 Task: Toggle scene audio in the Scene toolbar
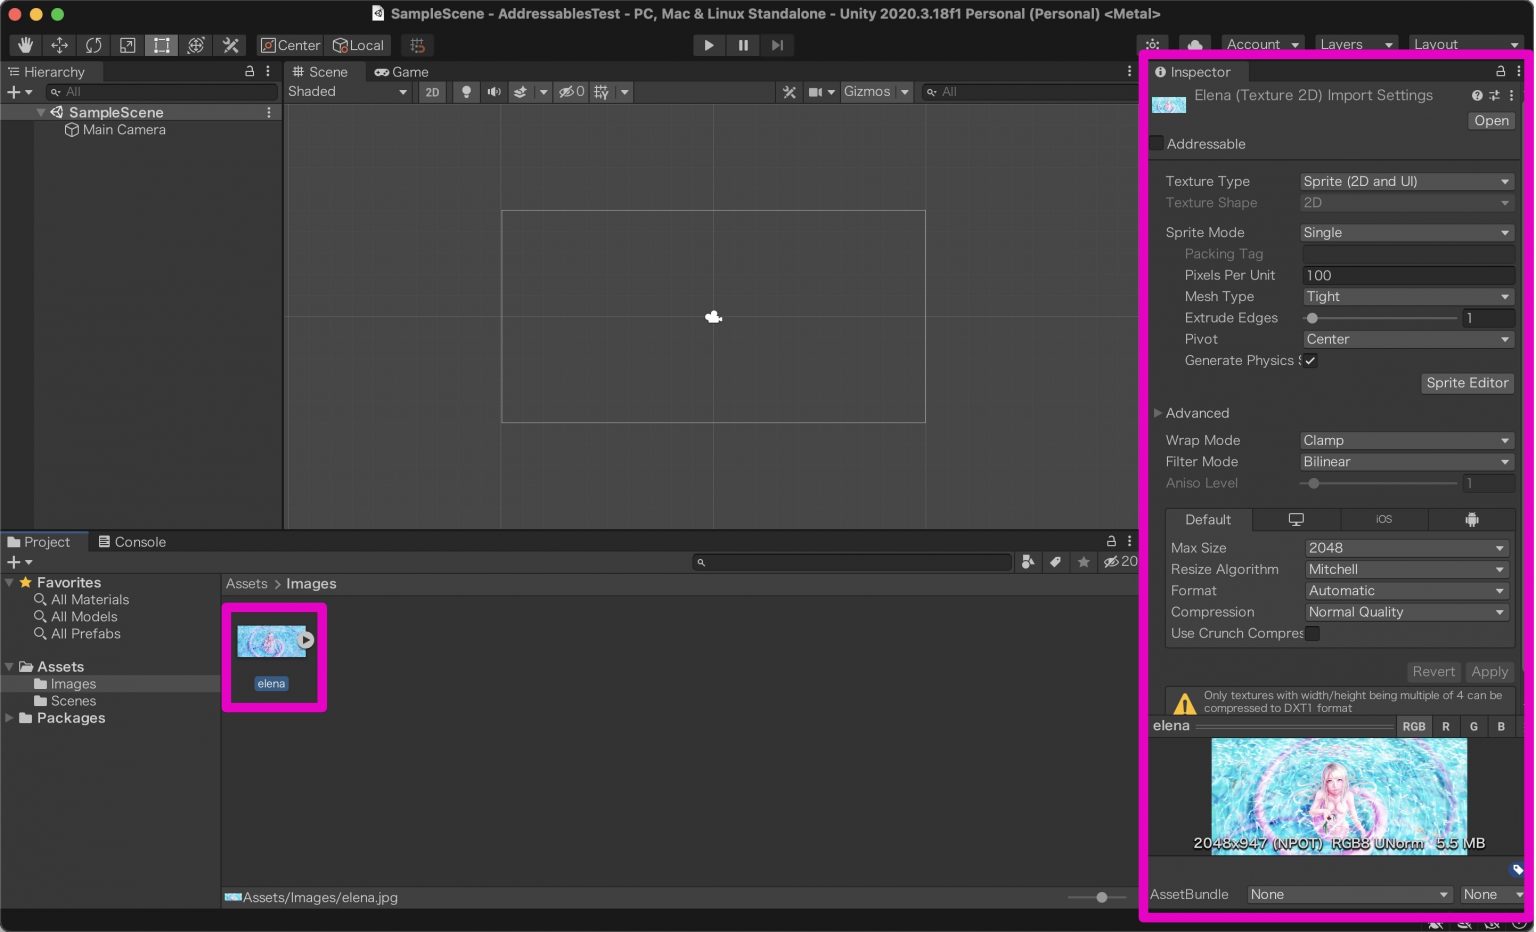[x=493, y=91]
